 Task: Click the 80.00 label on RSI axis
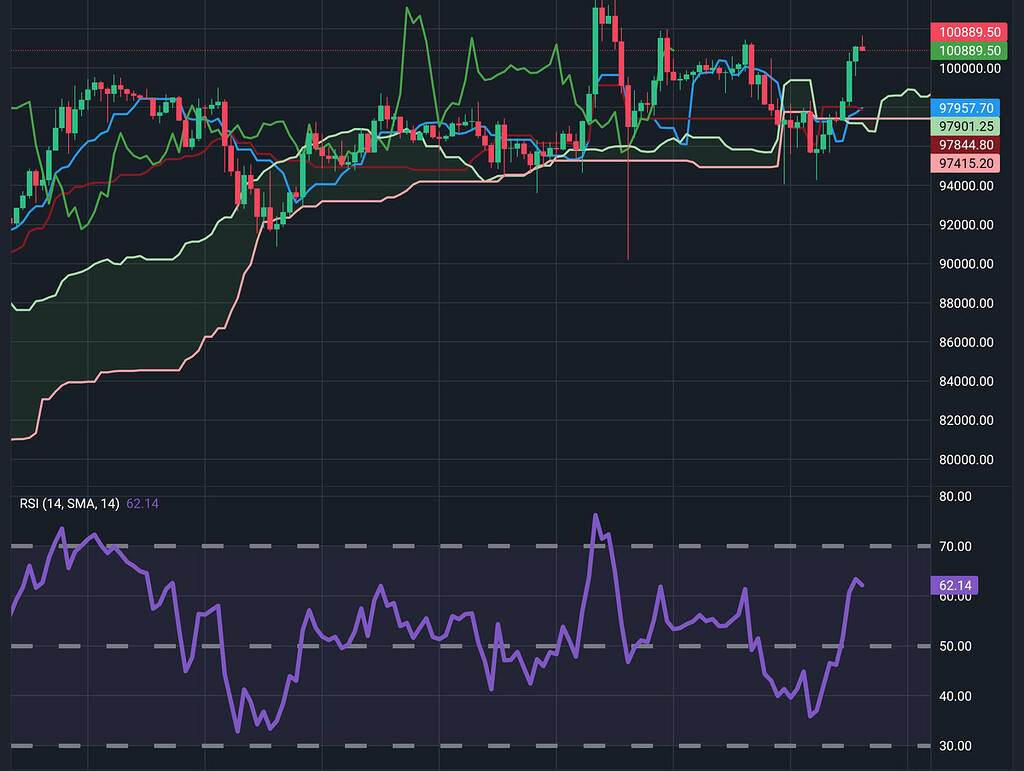(x=956, y=496)
